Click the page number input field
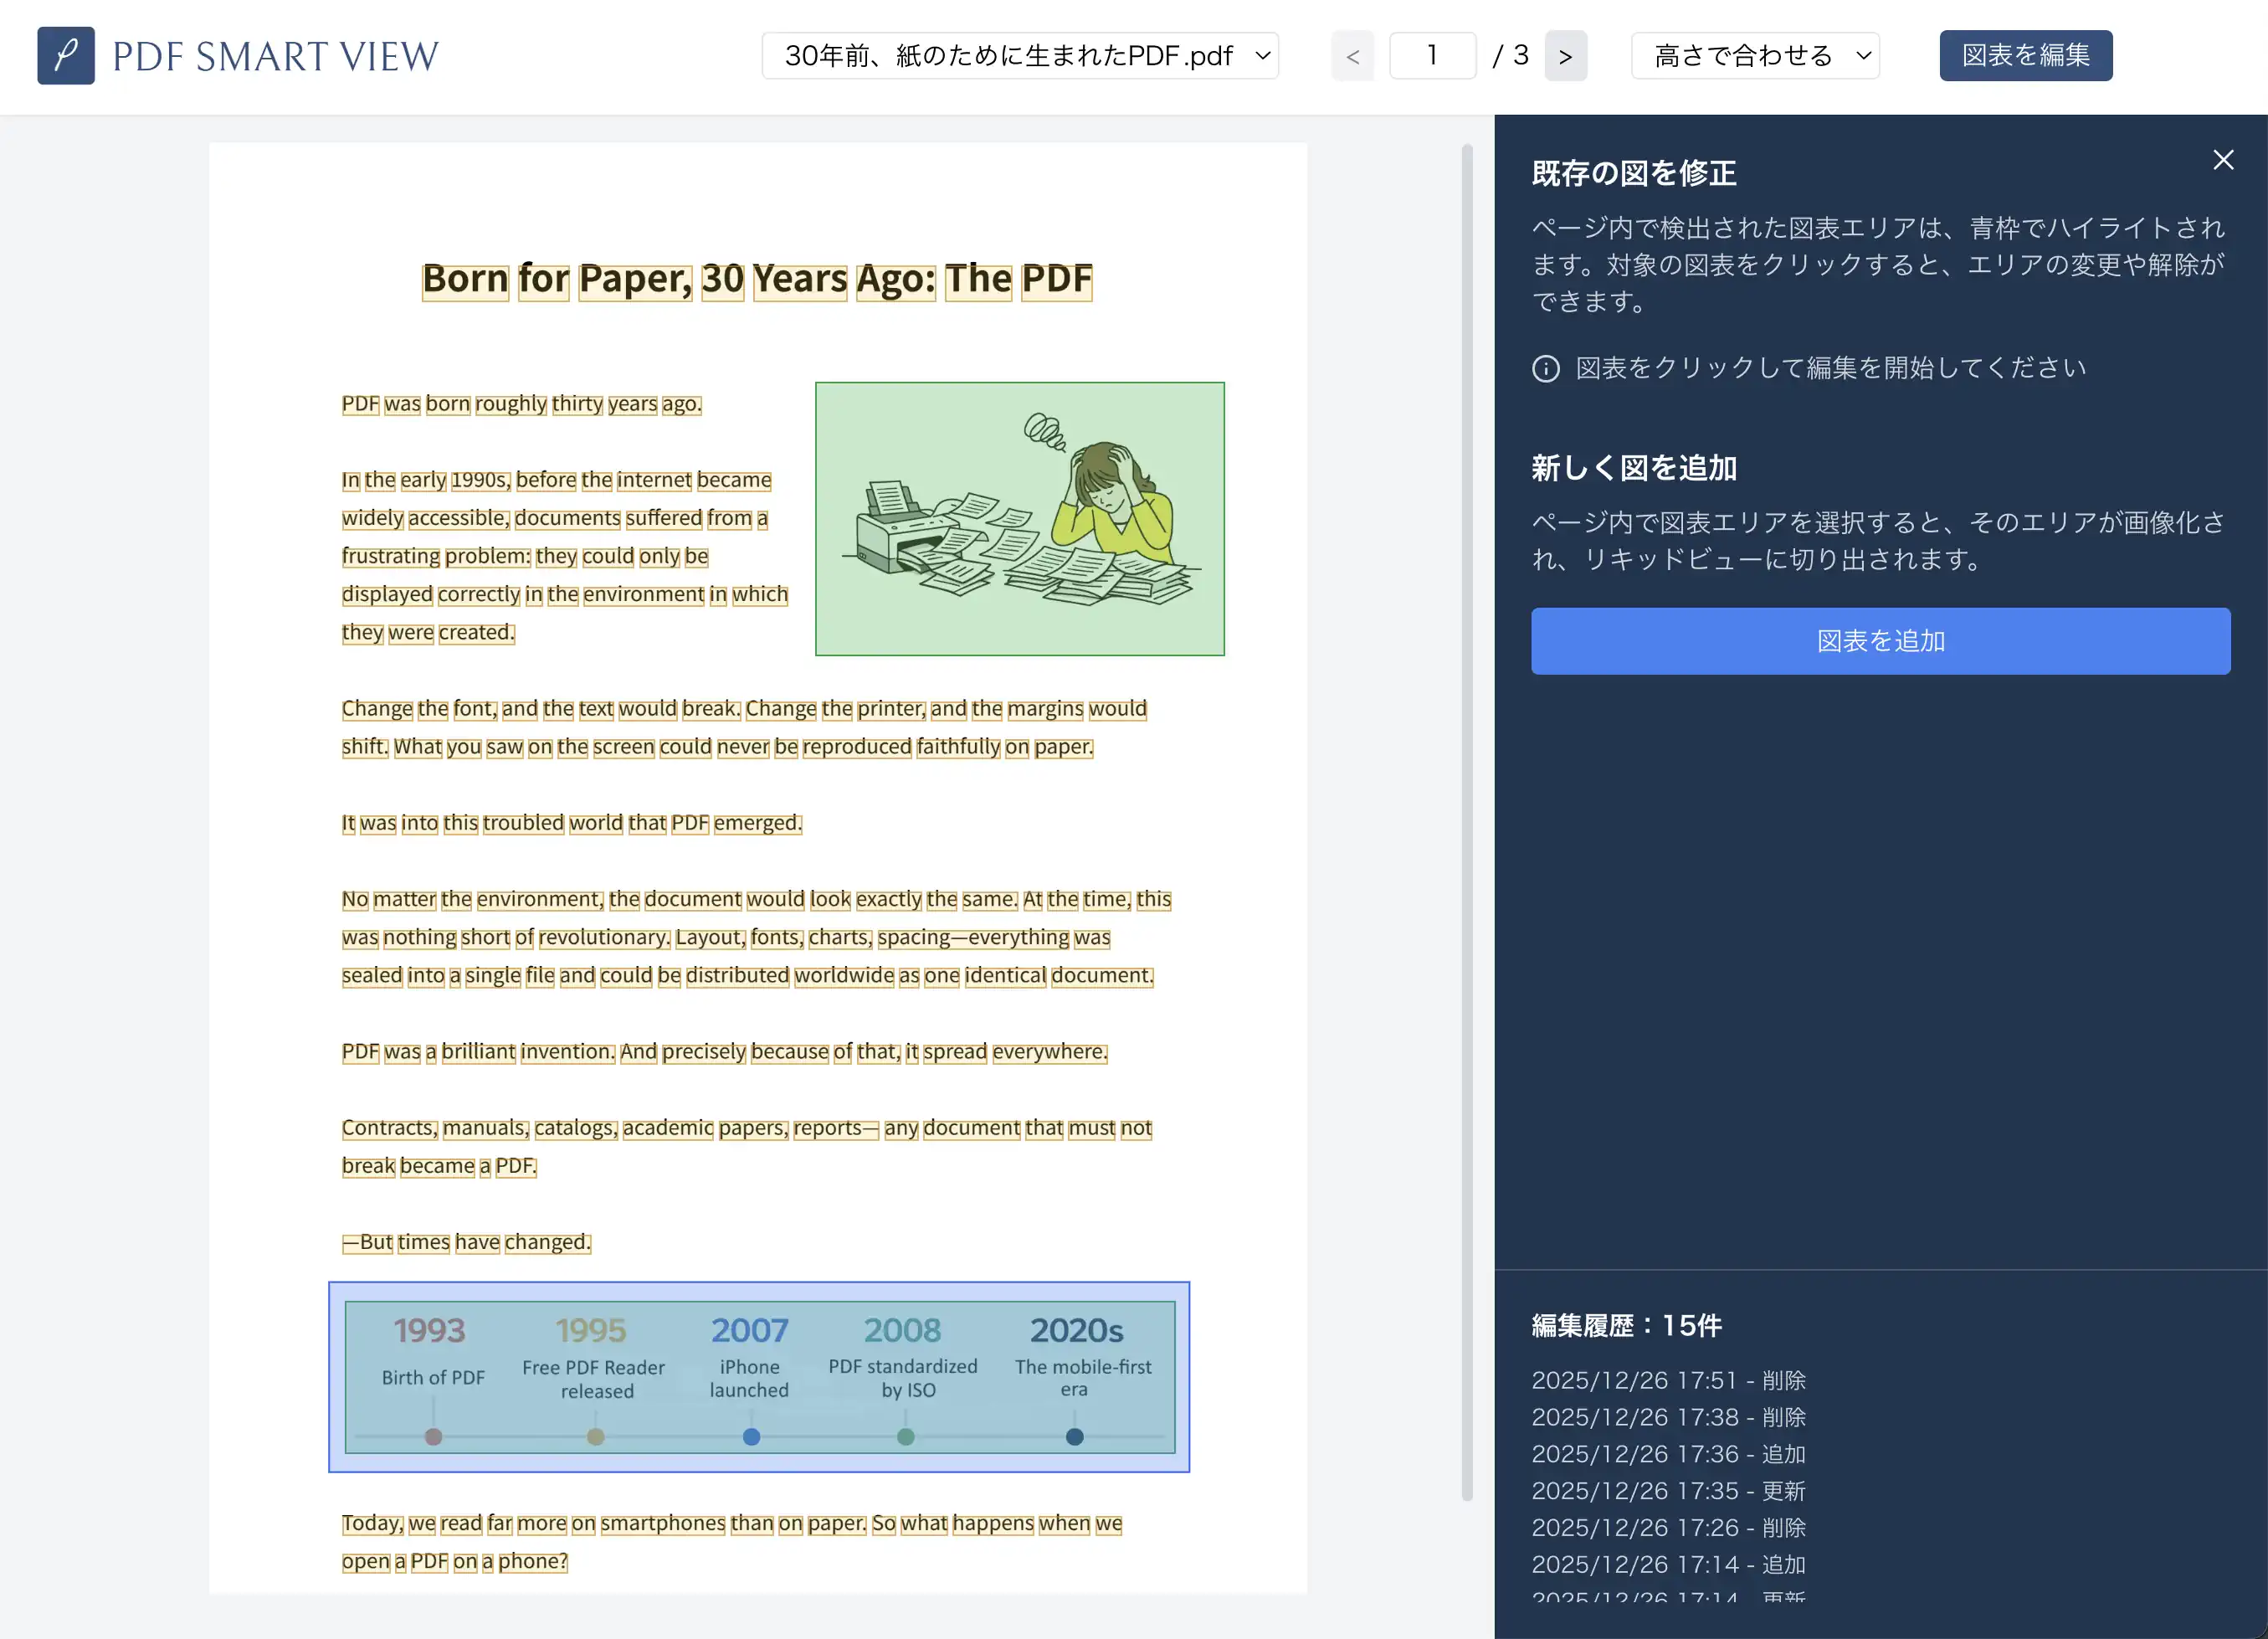2268x1639 pixels. tap(1431, 56)
